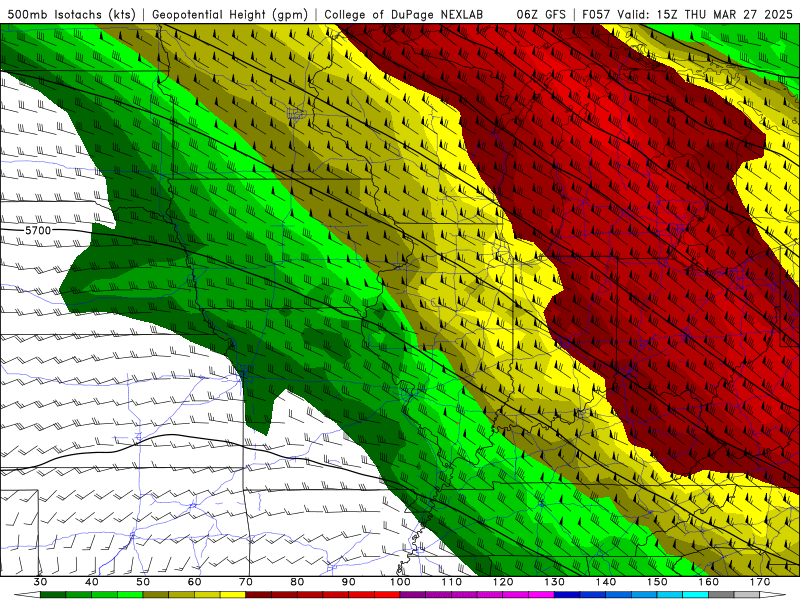The height and width of the screenshot is (600, 800).
Task: Click the 110 label on the colorbar
Action: tap(452, 582)
